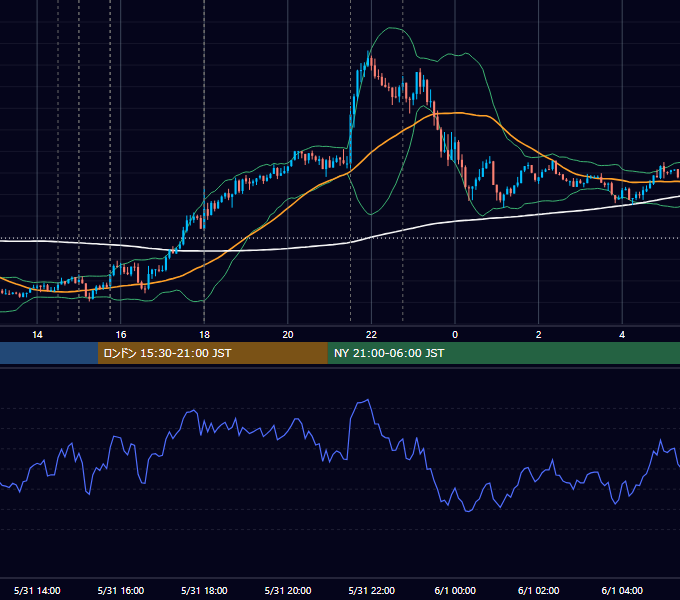This screenshot has width=680, height=600.
Task: Click the 6/1 00:00 date label
Action: click(455, 590)
